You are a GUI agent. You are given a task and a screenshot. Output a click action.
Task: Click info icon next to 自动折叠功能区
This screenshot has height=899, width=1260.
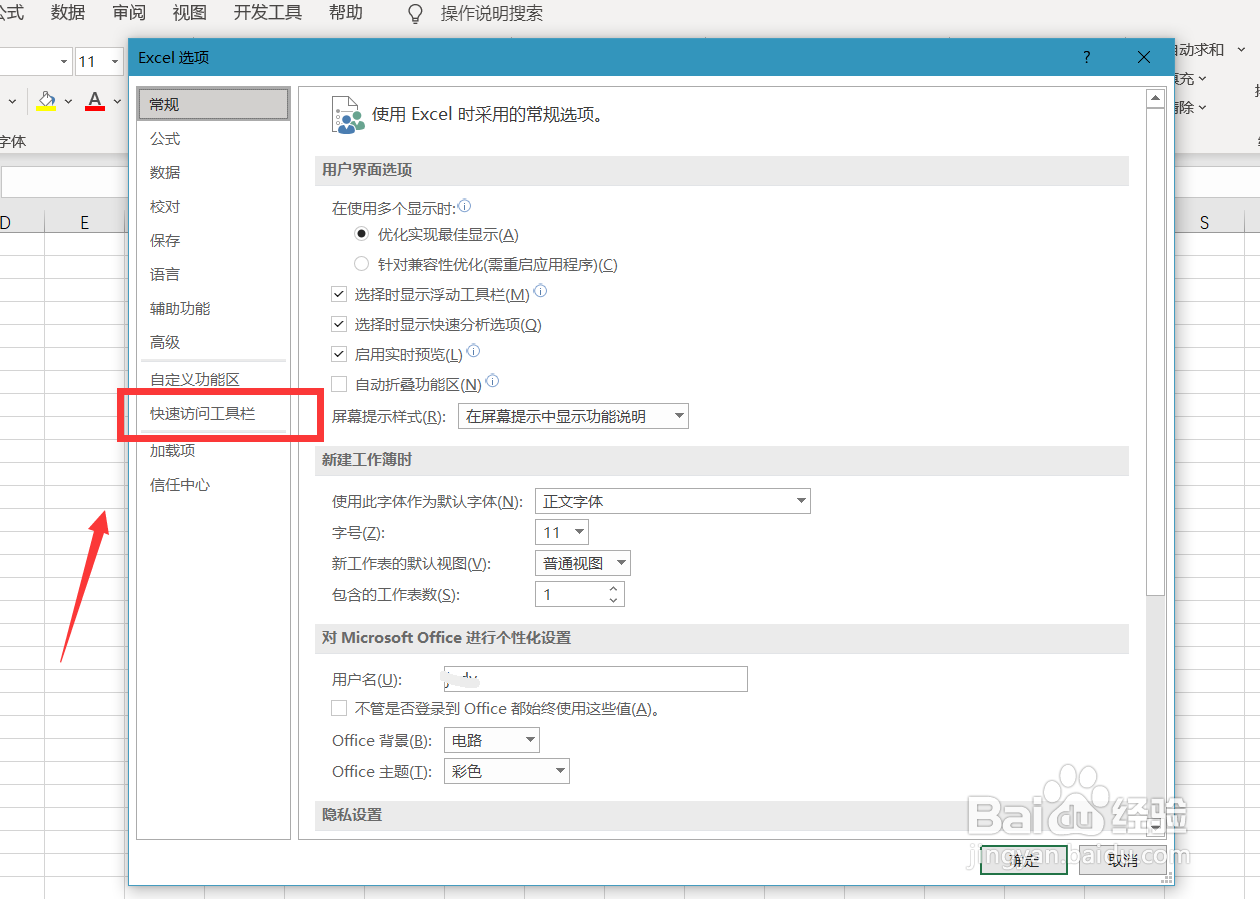click(x=492, y=382)
